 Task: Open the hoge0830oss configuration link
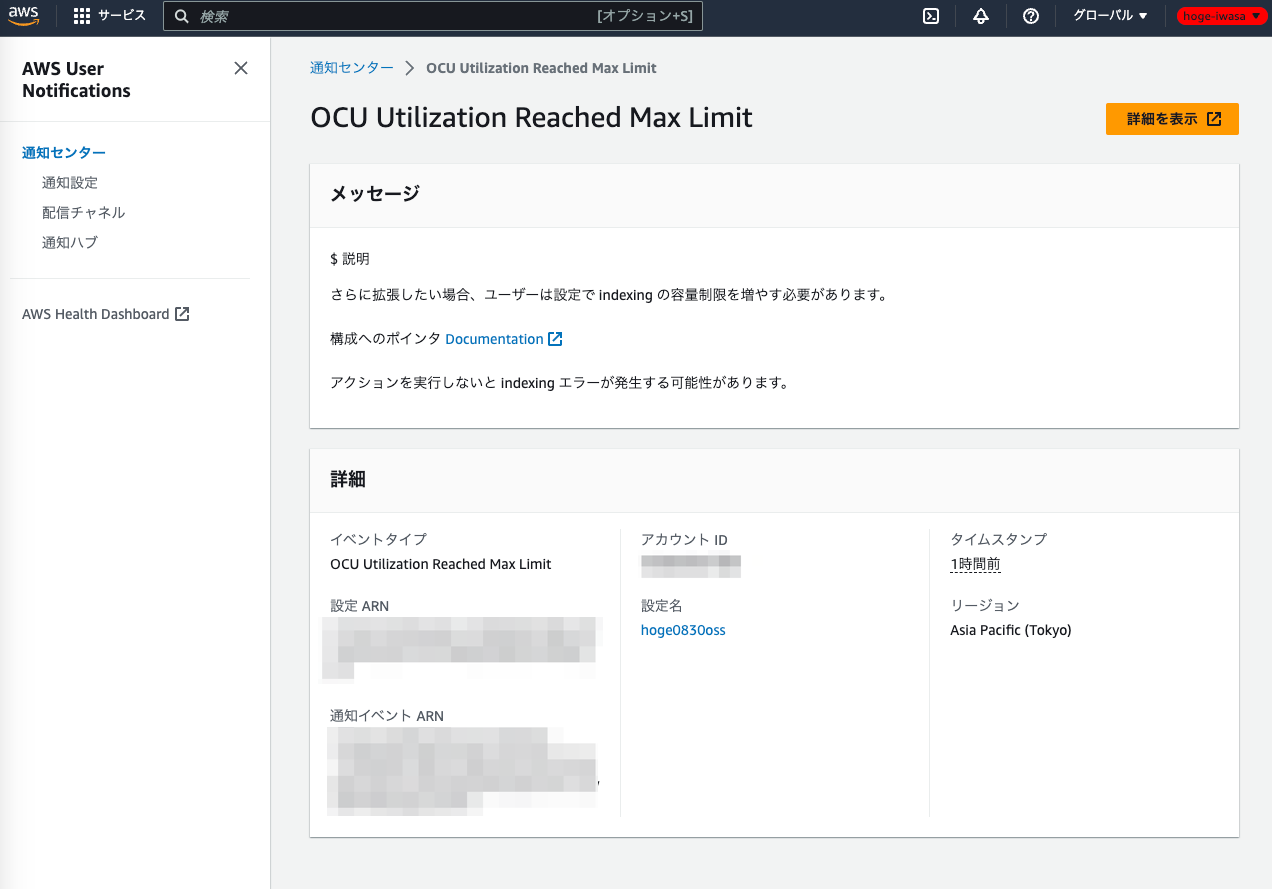coord(683,630)
